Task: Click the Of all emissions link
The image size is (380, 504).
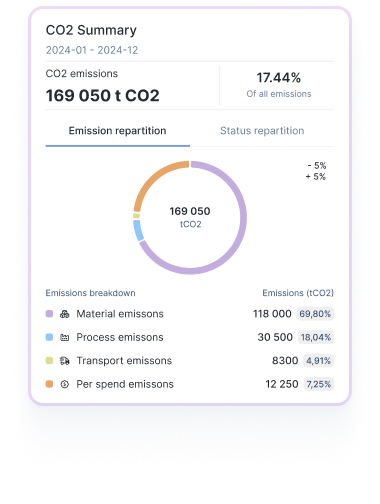Action: pyautogui.click(x=279, y=94)
